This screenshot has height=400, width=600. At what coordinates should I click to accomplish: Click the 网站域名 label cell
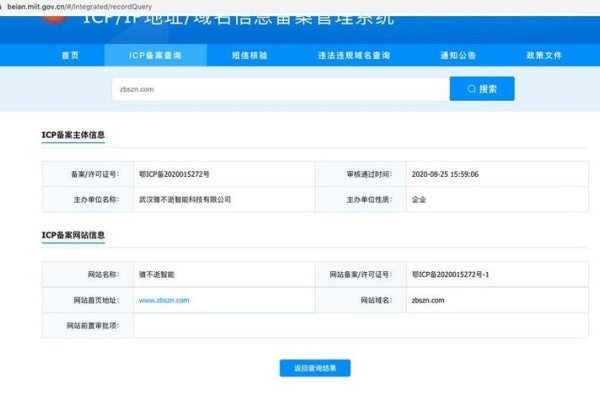pyautogui.click(x=361, y=300)
